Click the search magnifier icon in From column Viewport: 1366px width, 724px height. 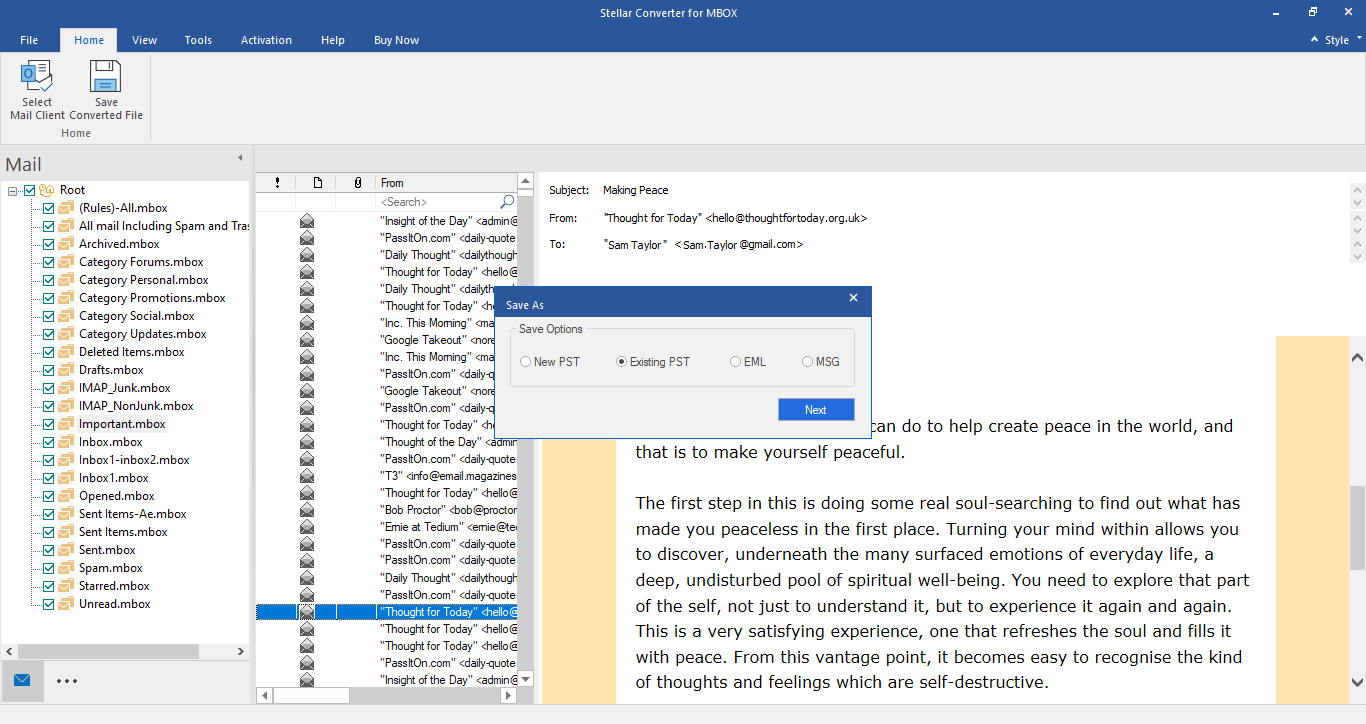tap(507, 202)
